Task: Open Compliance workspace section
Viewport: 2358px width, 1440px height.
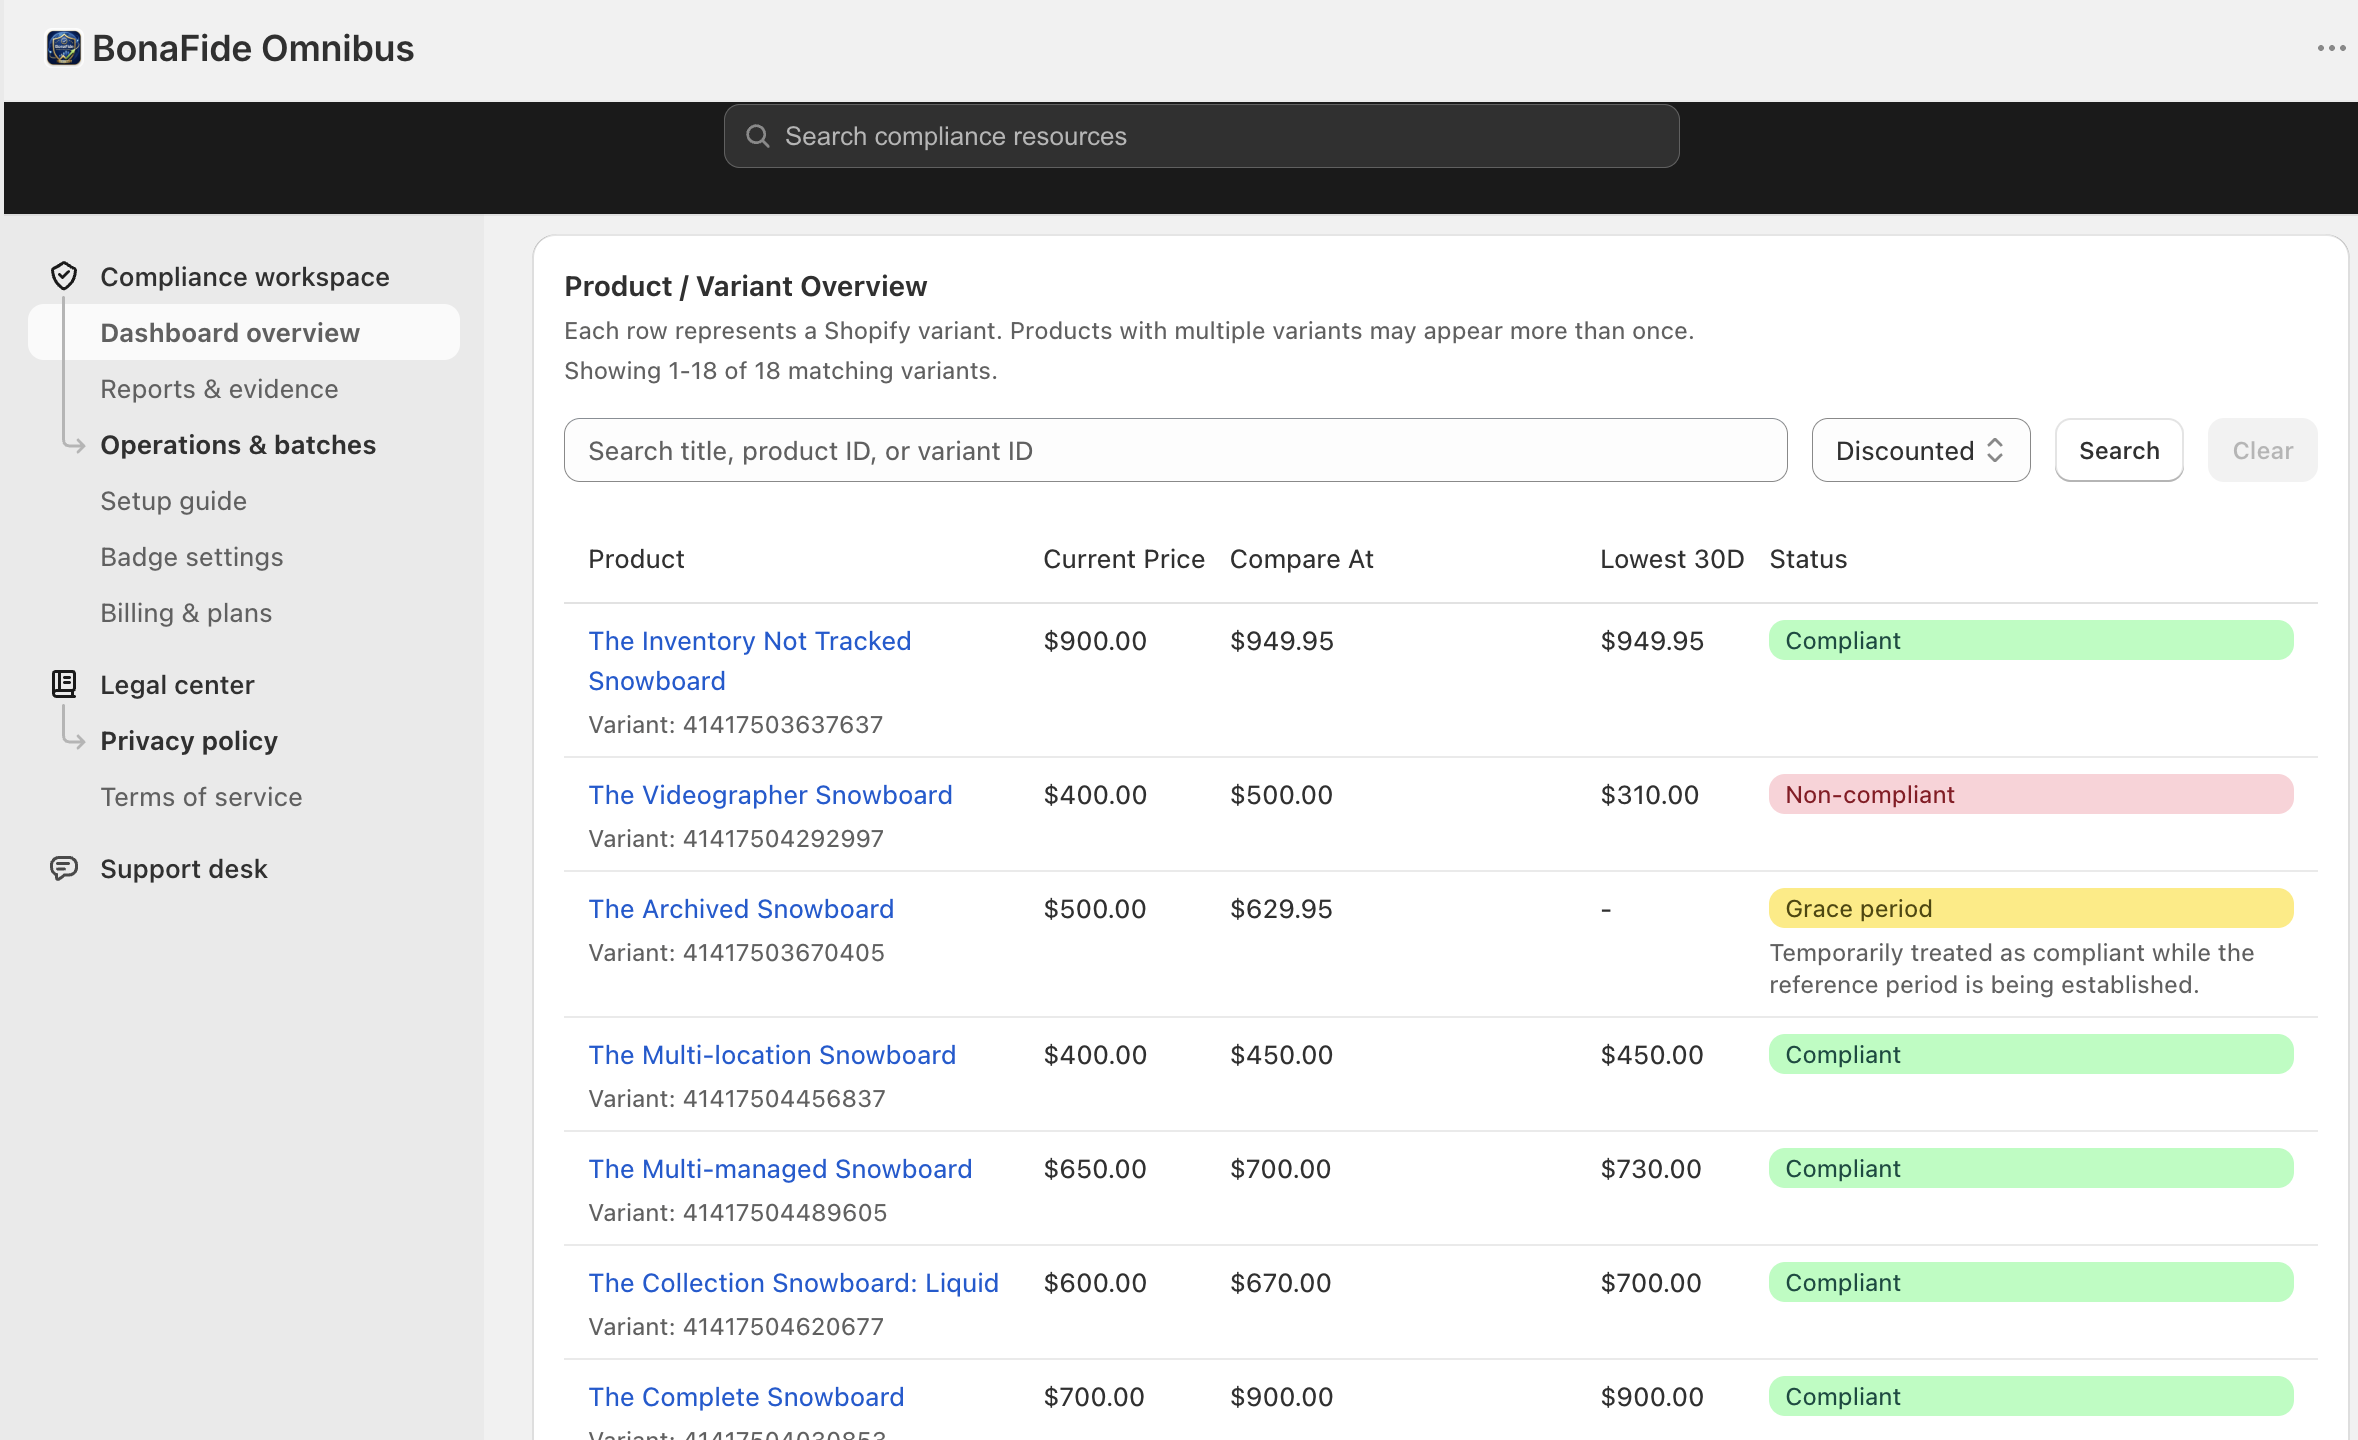Action: [245, 277]
